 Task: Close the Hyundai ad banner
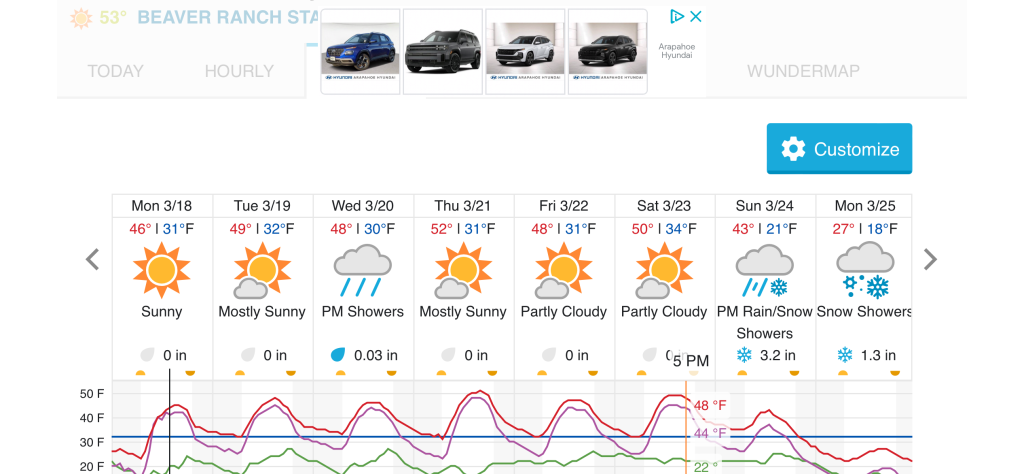(696, 16)
